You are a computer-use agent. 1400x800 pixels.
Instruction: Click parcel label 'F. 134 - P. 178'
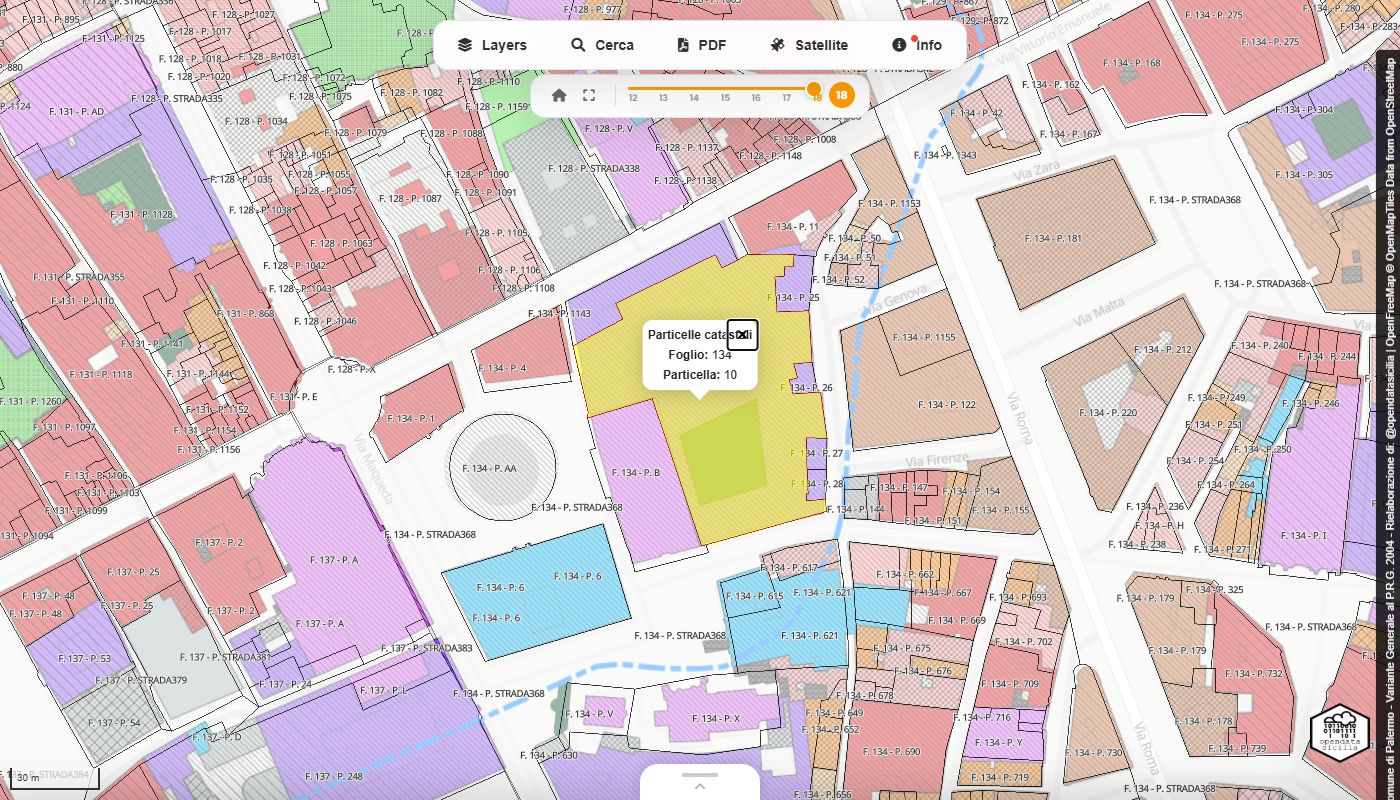1204,721
